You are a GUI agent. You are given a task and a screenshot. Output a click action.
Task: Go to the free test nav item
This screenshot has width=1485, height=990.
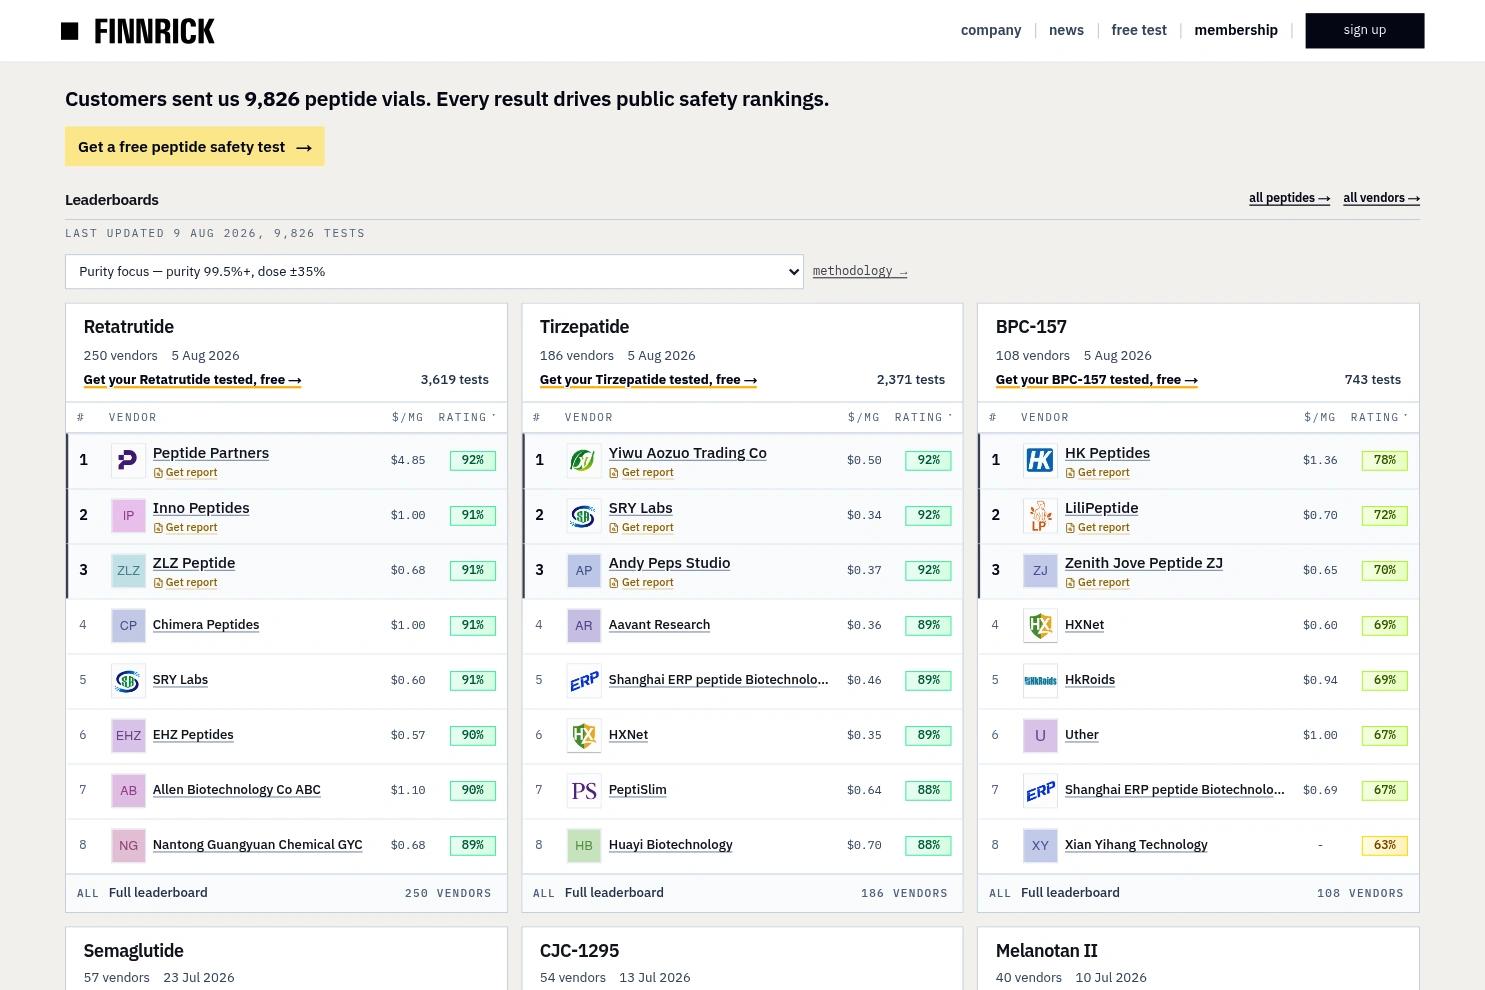coord(1139,30)
